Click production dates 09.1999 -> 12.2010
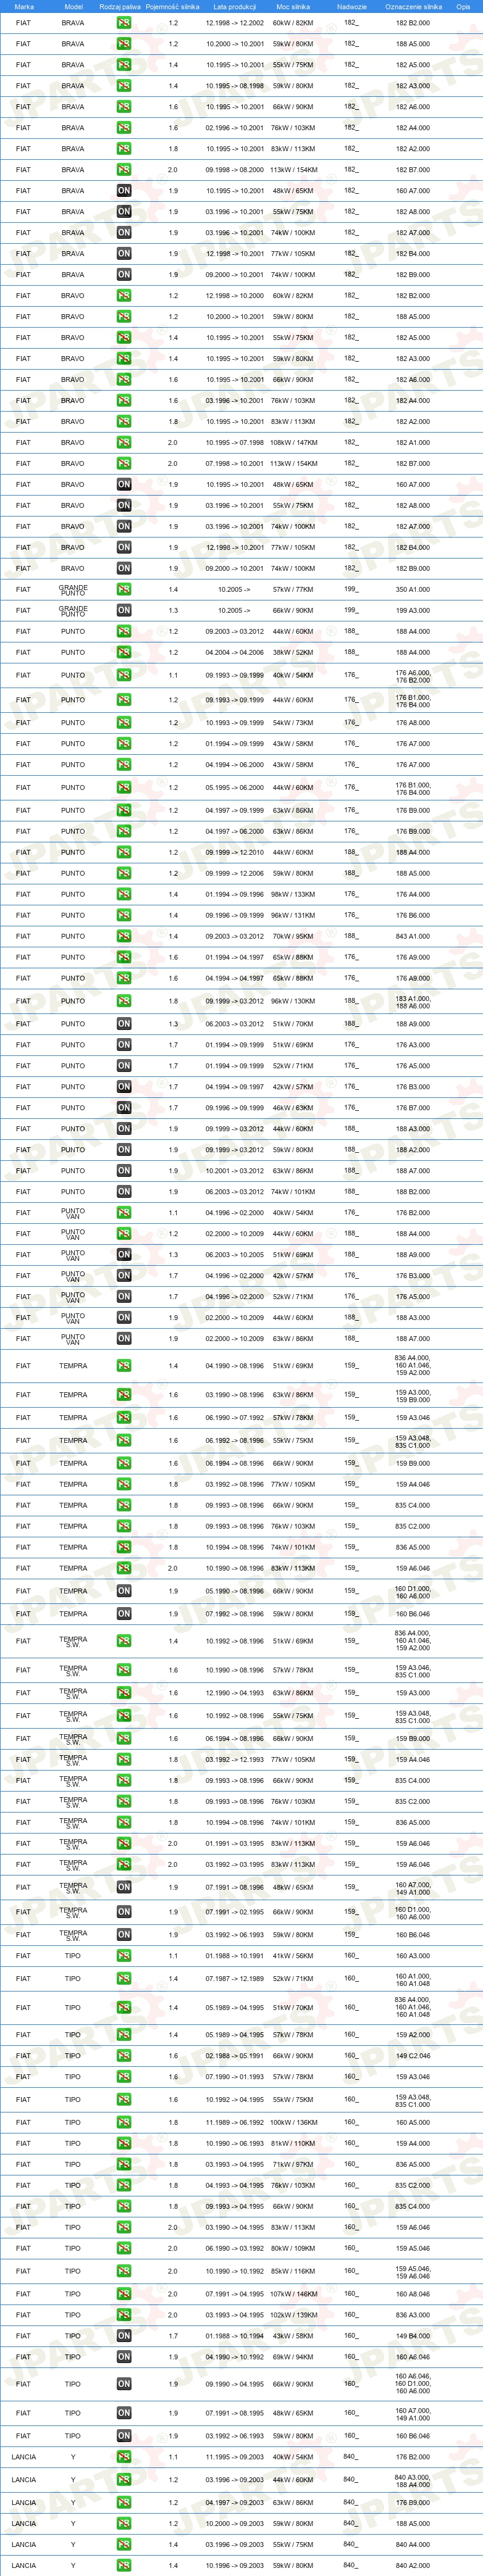483x2576 pixels. tap(235, 853)
